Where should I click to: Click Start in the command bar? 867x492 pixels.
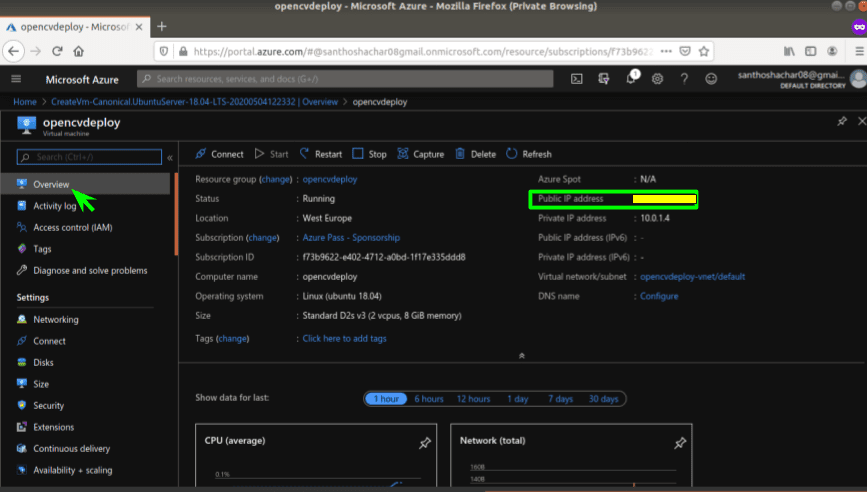271,154
